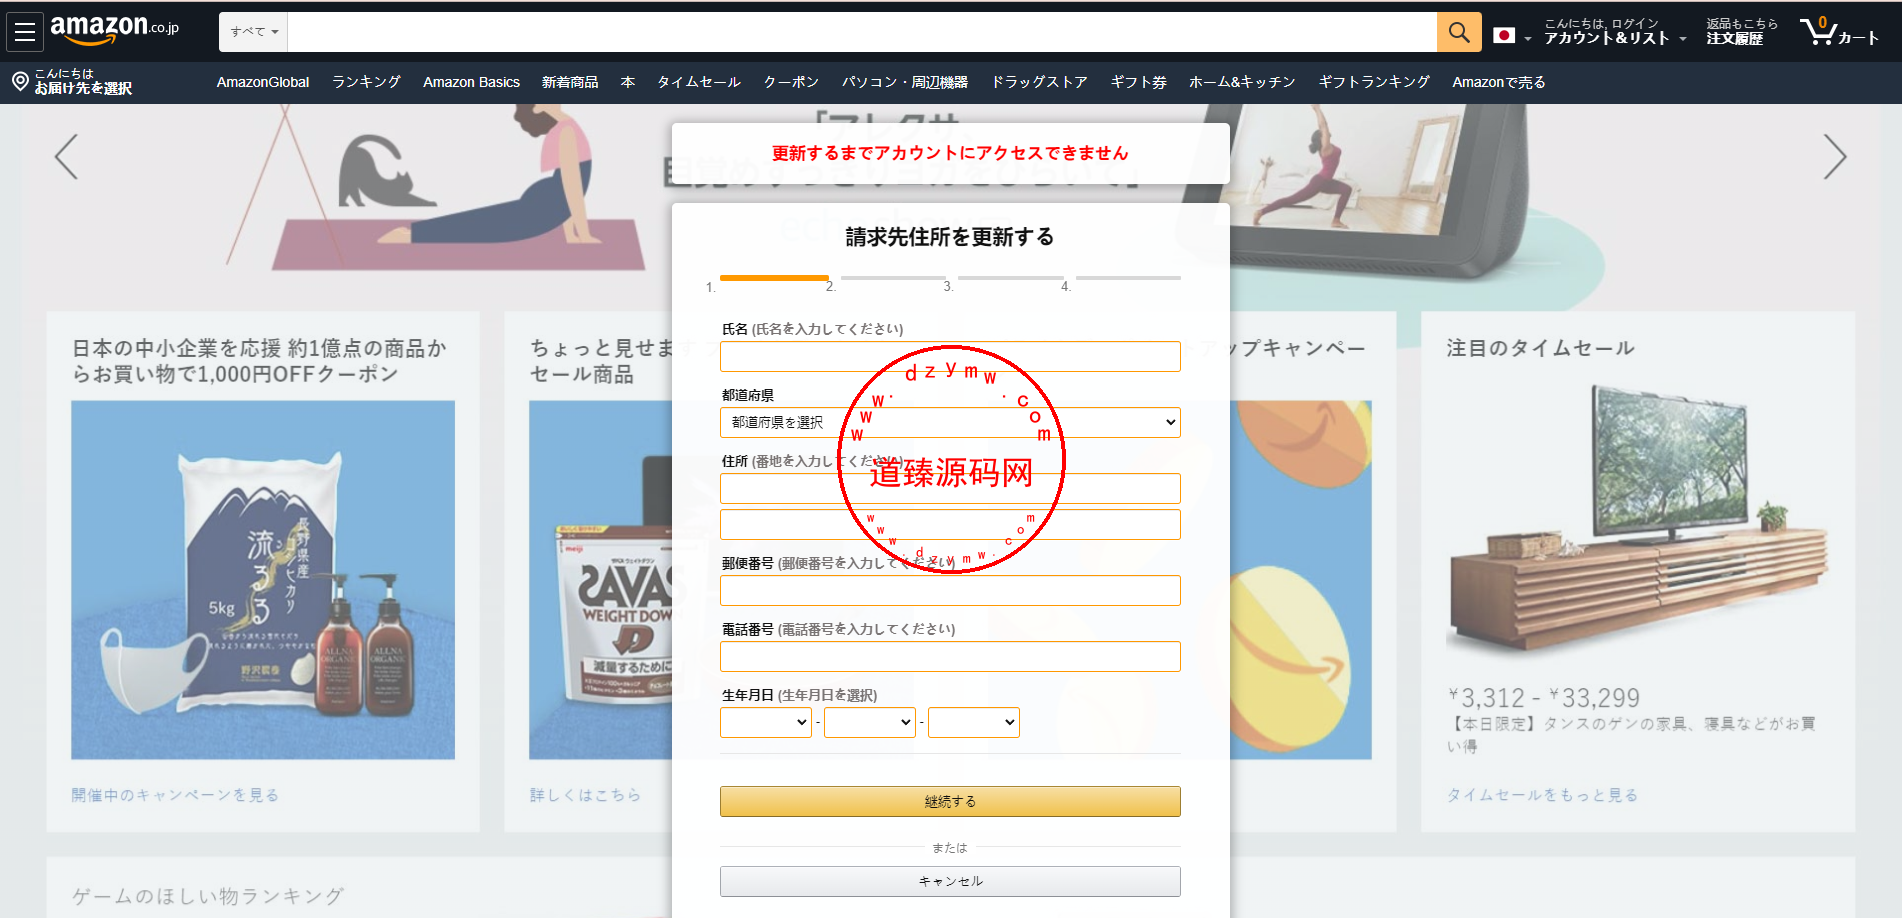Click the SAVAS product image
1902x918 pixels.
coord(600,580)
